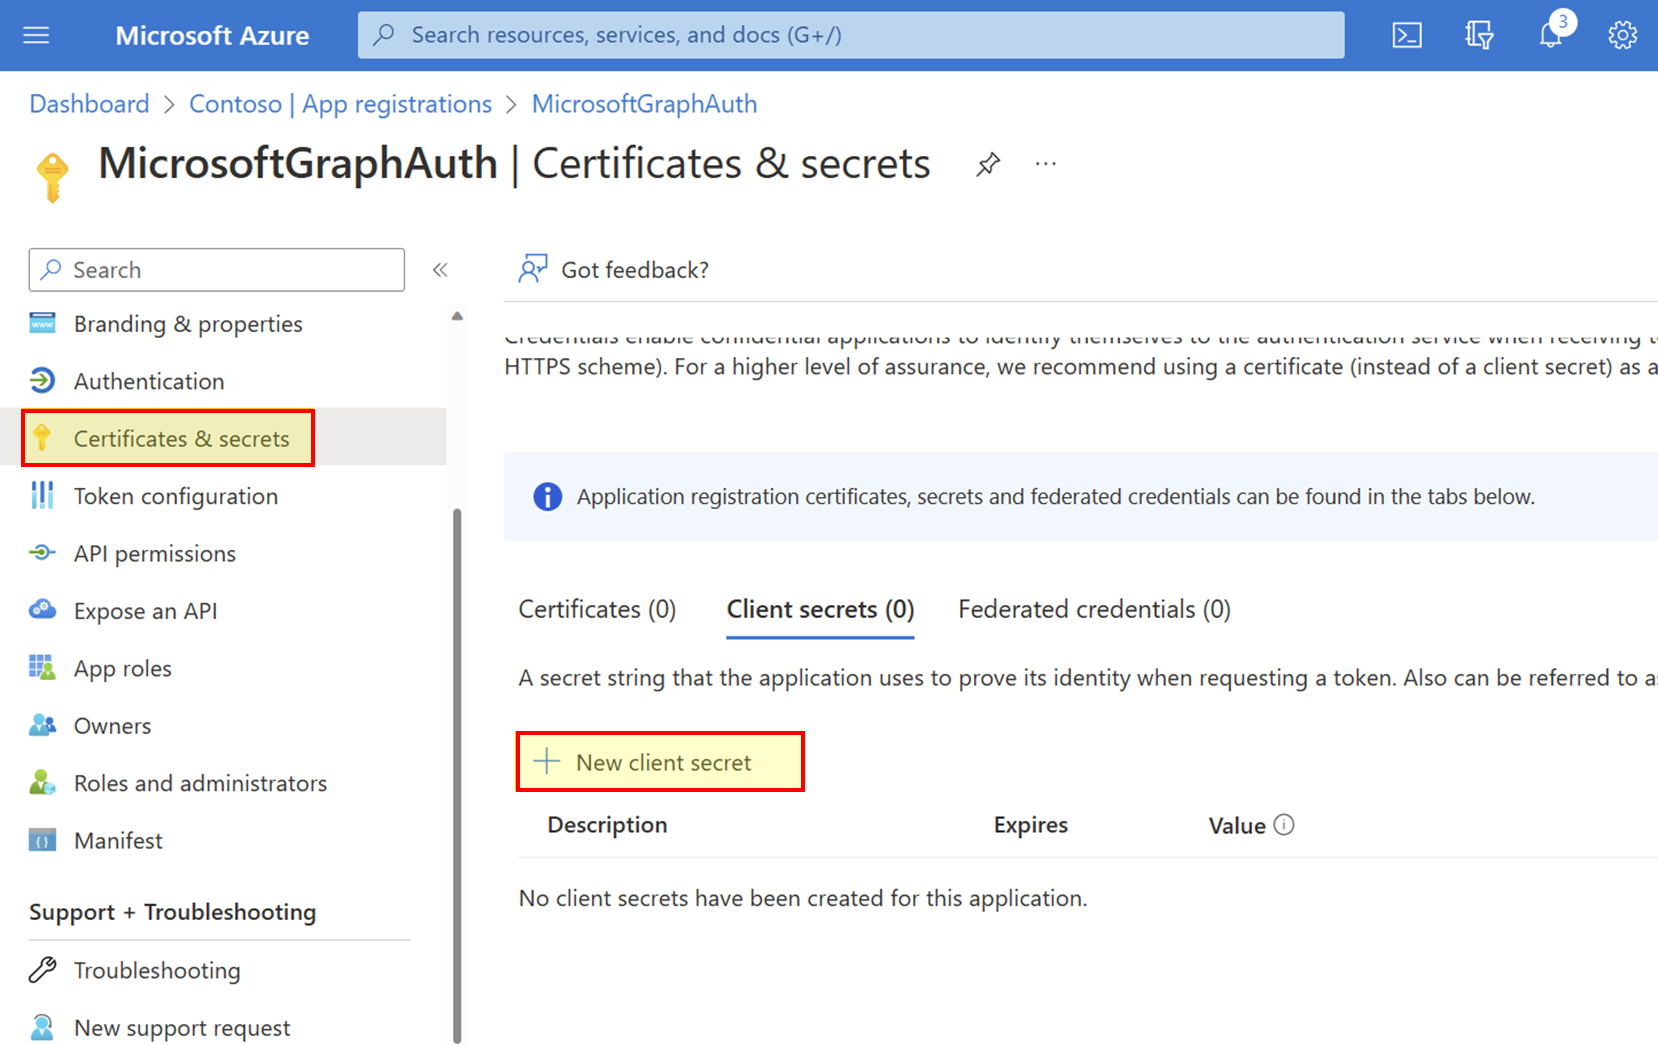Click the large key icon beside title
The width and height of the screenshot is (1658, 1045).
point(52,177)
